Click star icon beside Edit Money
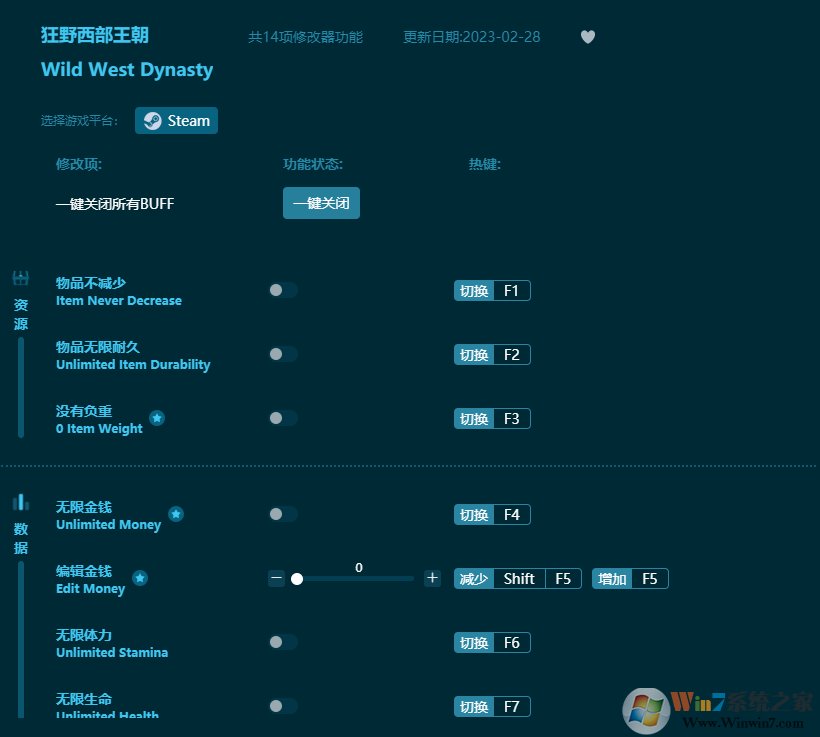The width and height of the screenshot is (820, 737). (140, 578)
